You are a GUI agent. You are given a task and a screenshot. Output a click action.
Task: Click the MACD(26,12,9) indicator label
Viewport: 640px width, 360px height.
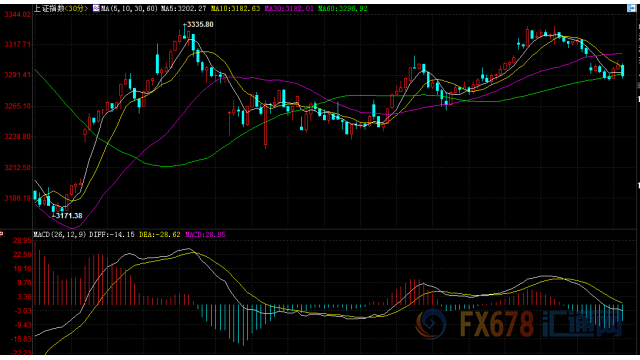(x=60, y=235)
